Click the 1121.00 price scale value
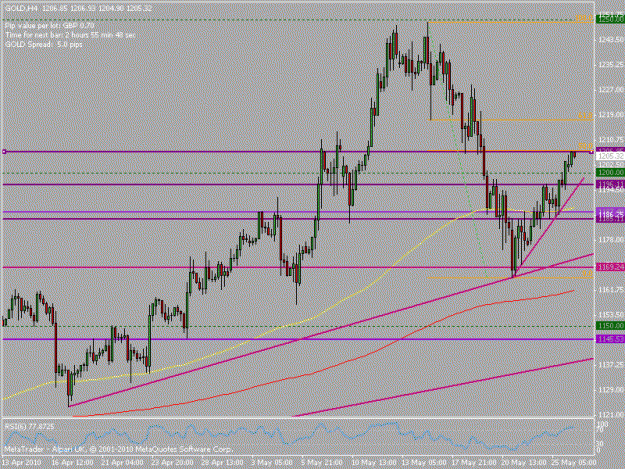Image resolution: width=625 pixels, height=469 pixels. point(611,415)
